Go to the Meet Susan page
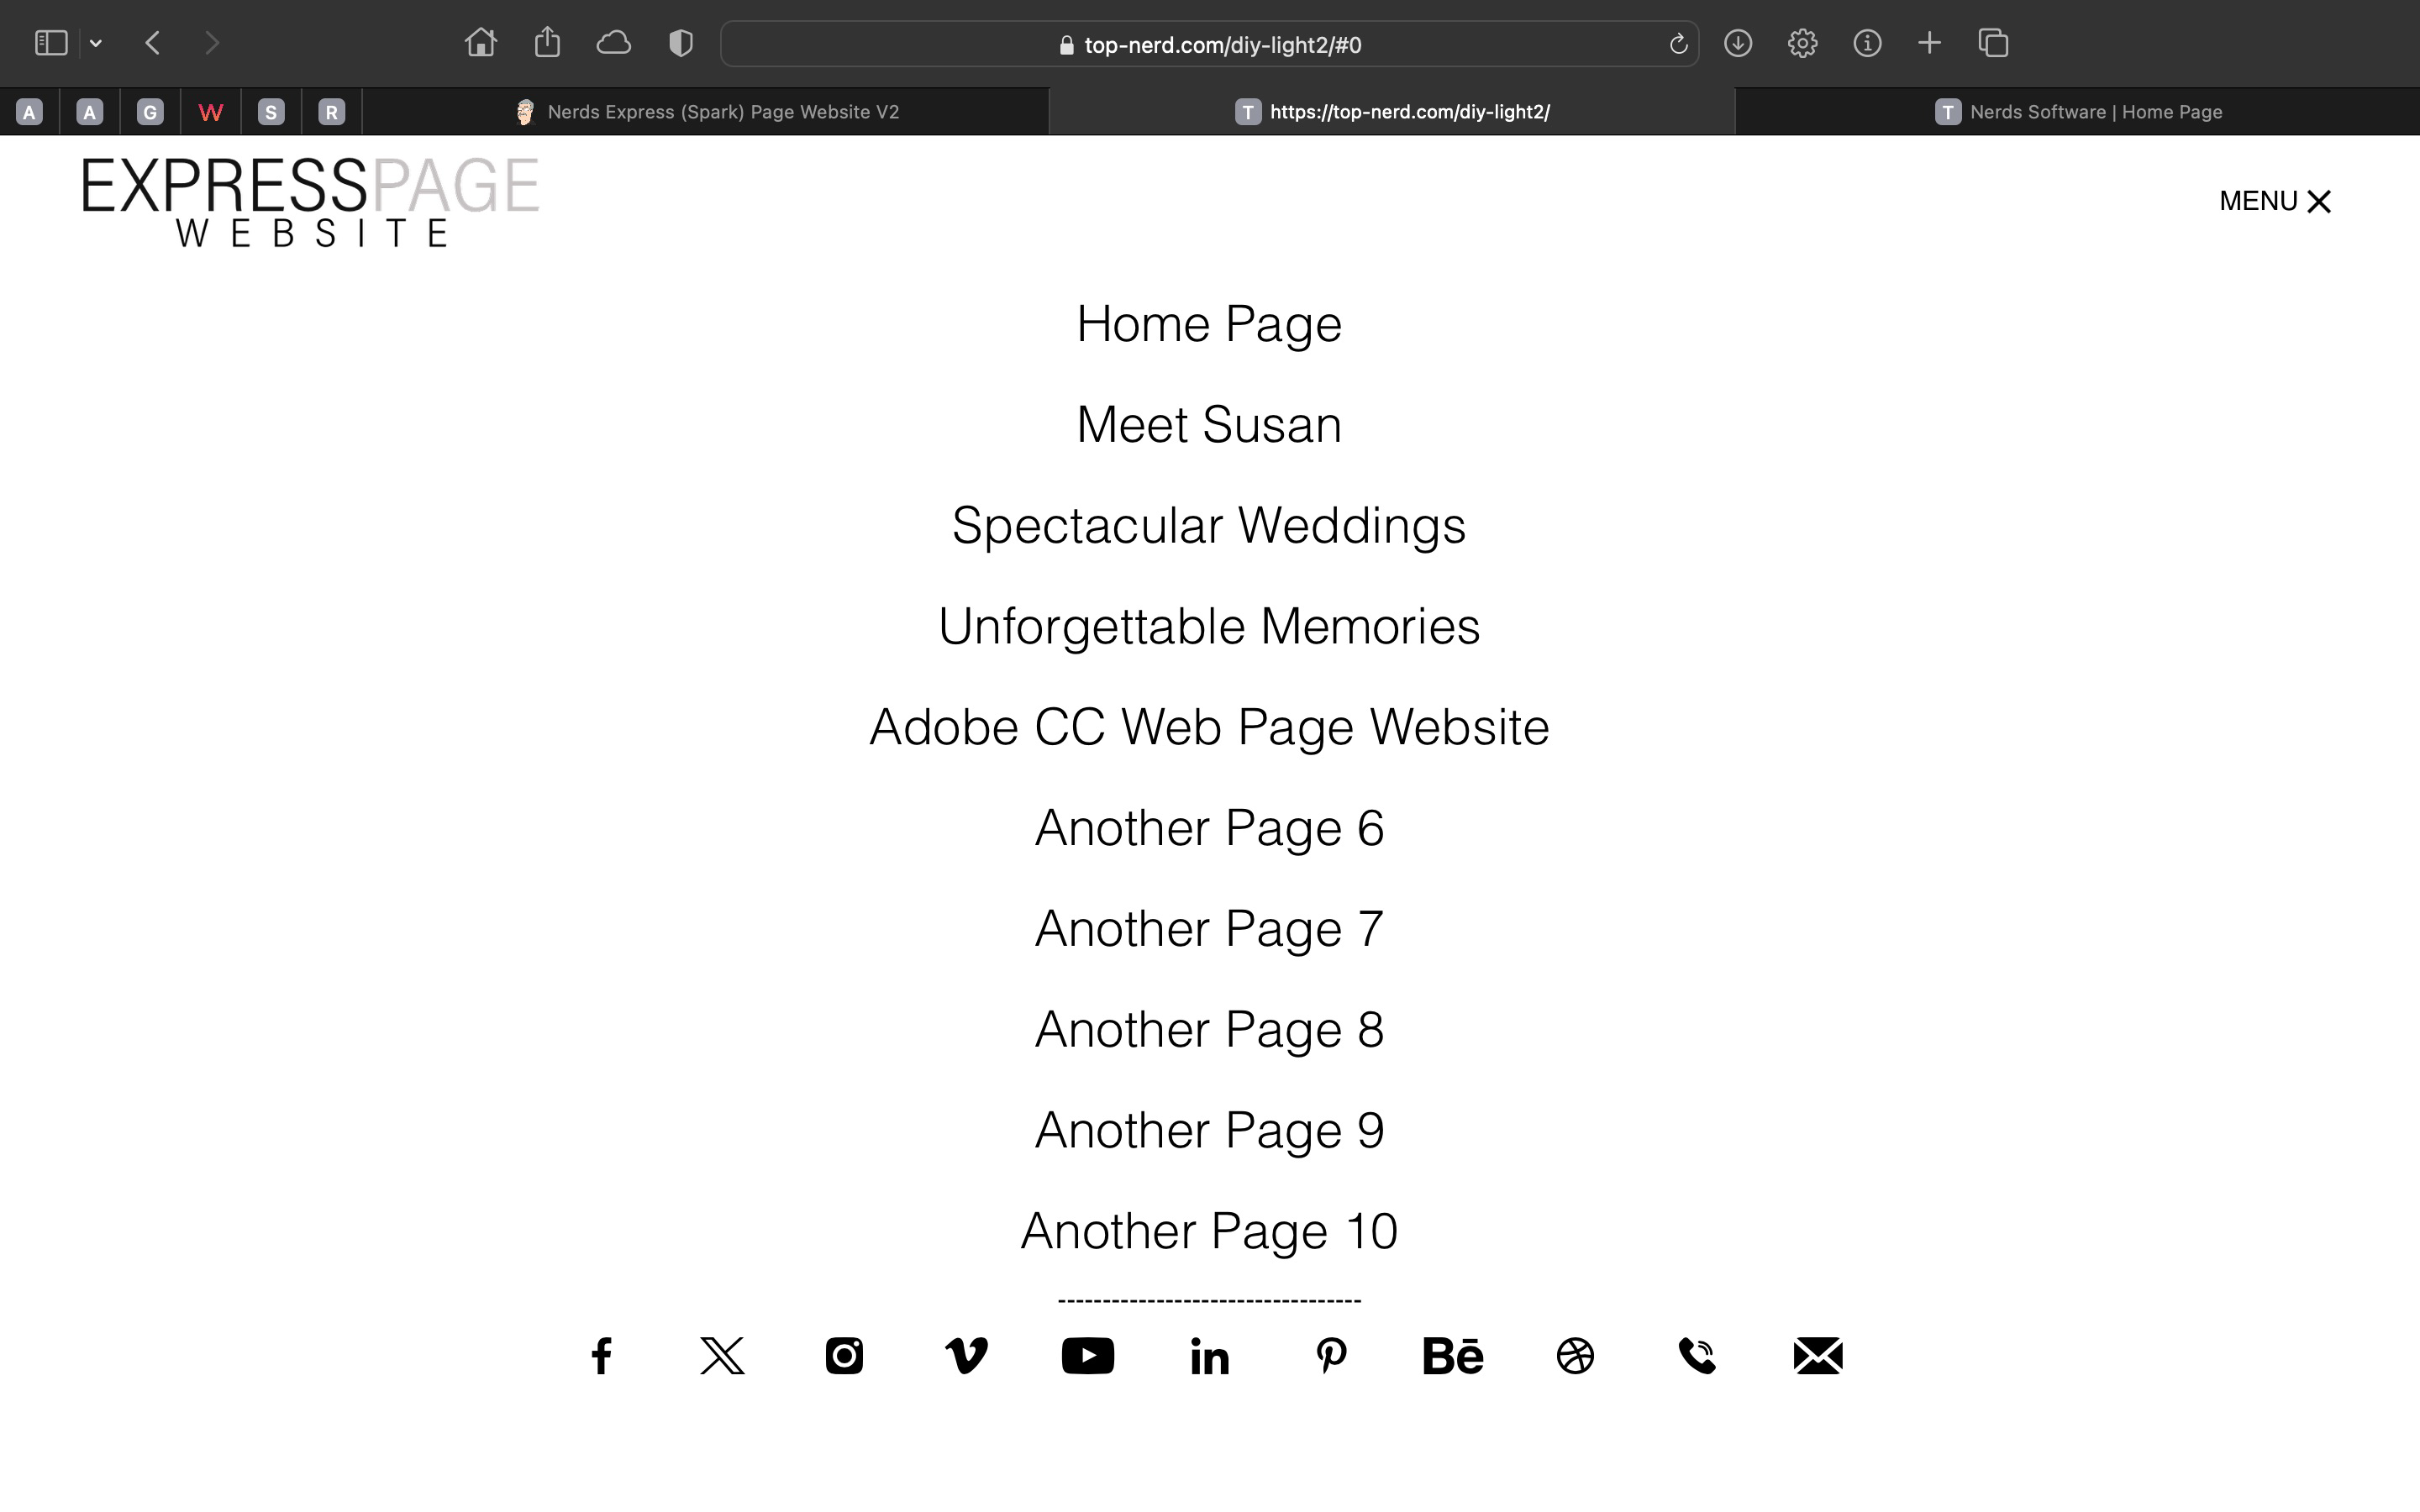Screen dimensions: 2420x1512 (x=1208, y=424)
